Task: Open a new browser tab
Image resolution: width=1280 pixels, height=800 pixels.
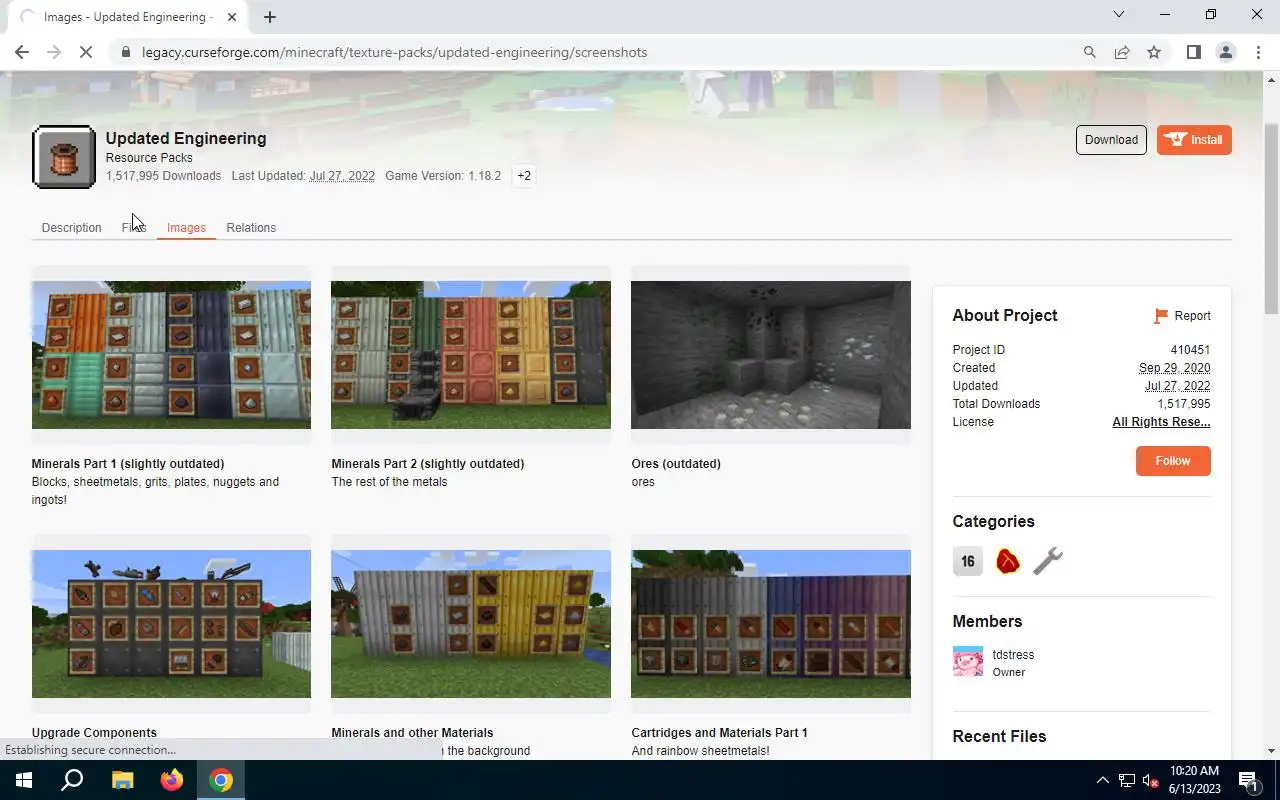Action: point(270,17)
